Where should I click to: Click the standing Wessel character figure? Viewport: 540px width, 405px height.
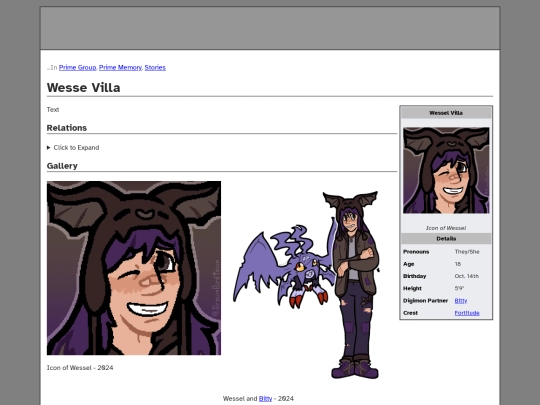pos(353,285)
